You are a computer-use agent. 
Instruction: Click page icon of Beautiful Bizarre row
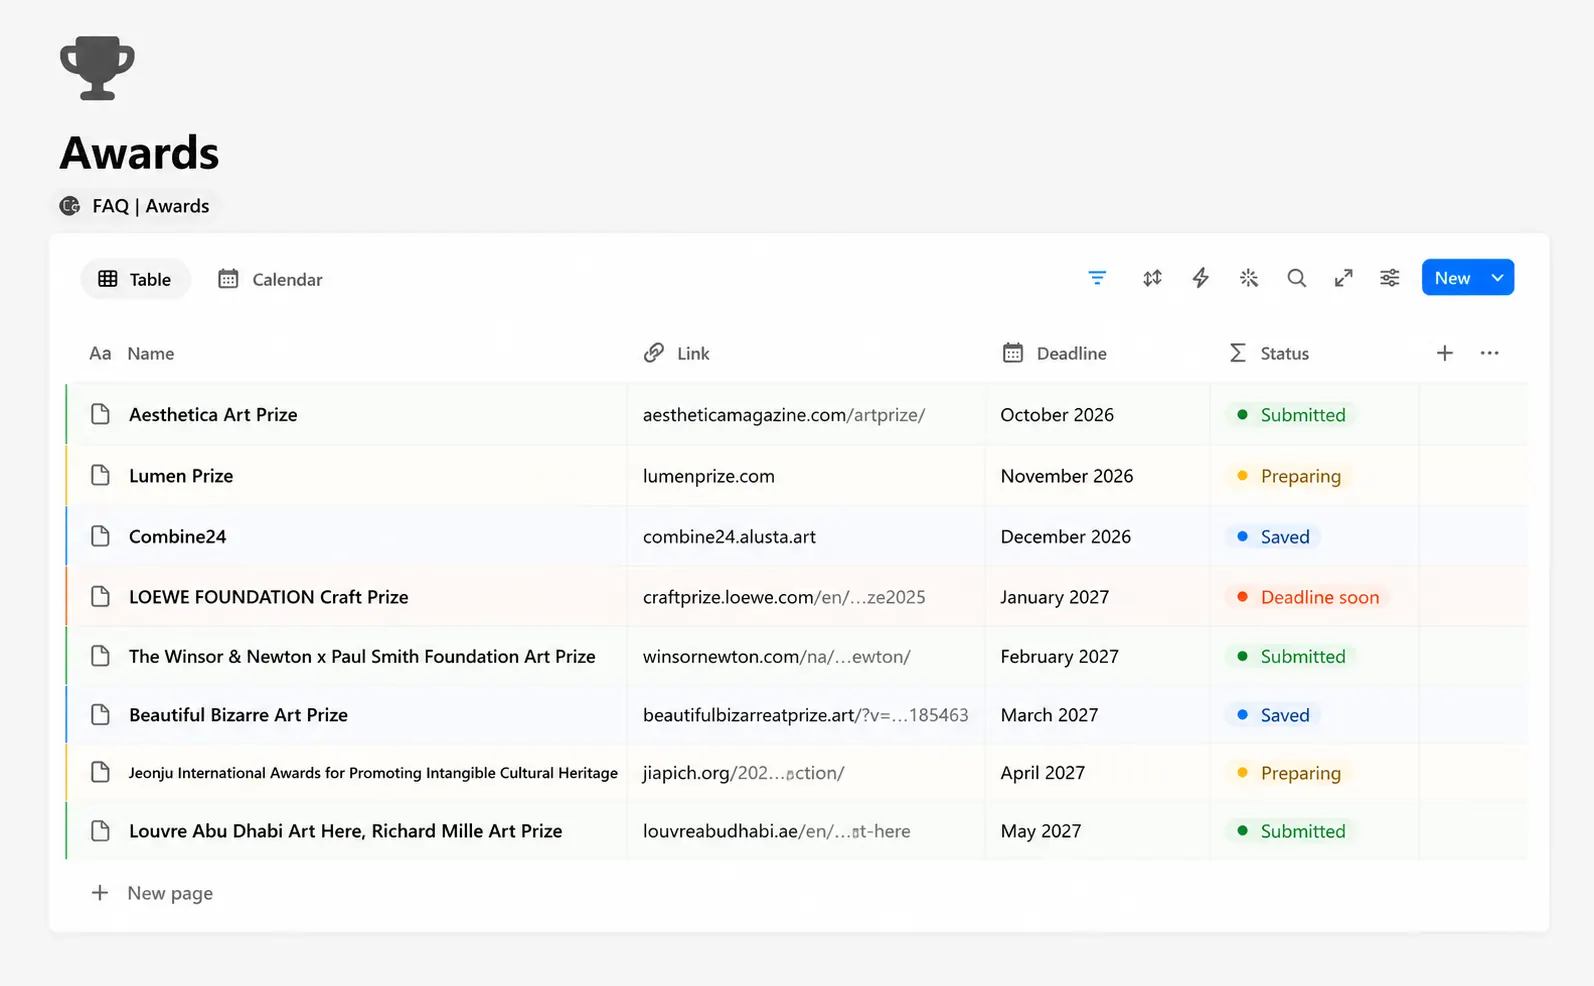100,714
